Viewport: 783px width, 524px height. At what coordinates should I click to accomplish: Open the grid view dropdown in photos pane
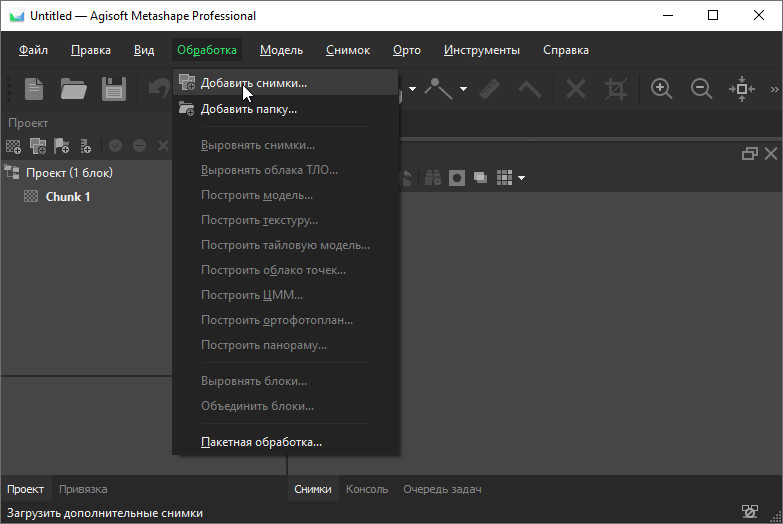pos(521,178)
